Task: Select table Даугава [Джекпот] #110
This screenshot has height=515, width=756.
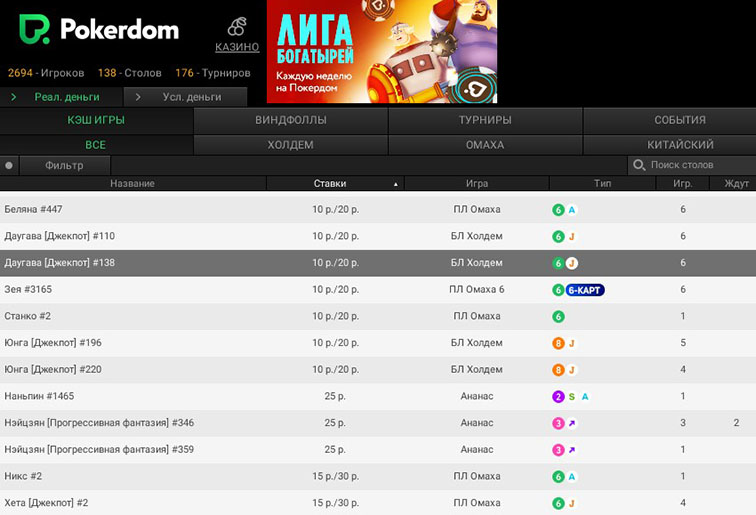Action: click(x=378, y=236)
